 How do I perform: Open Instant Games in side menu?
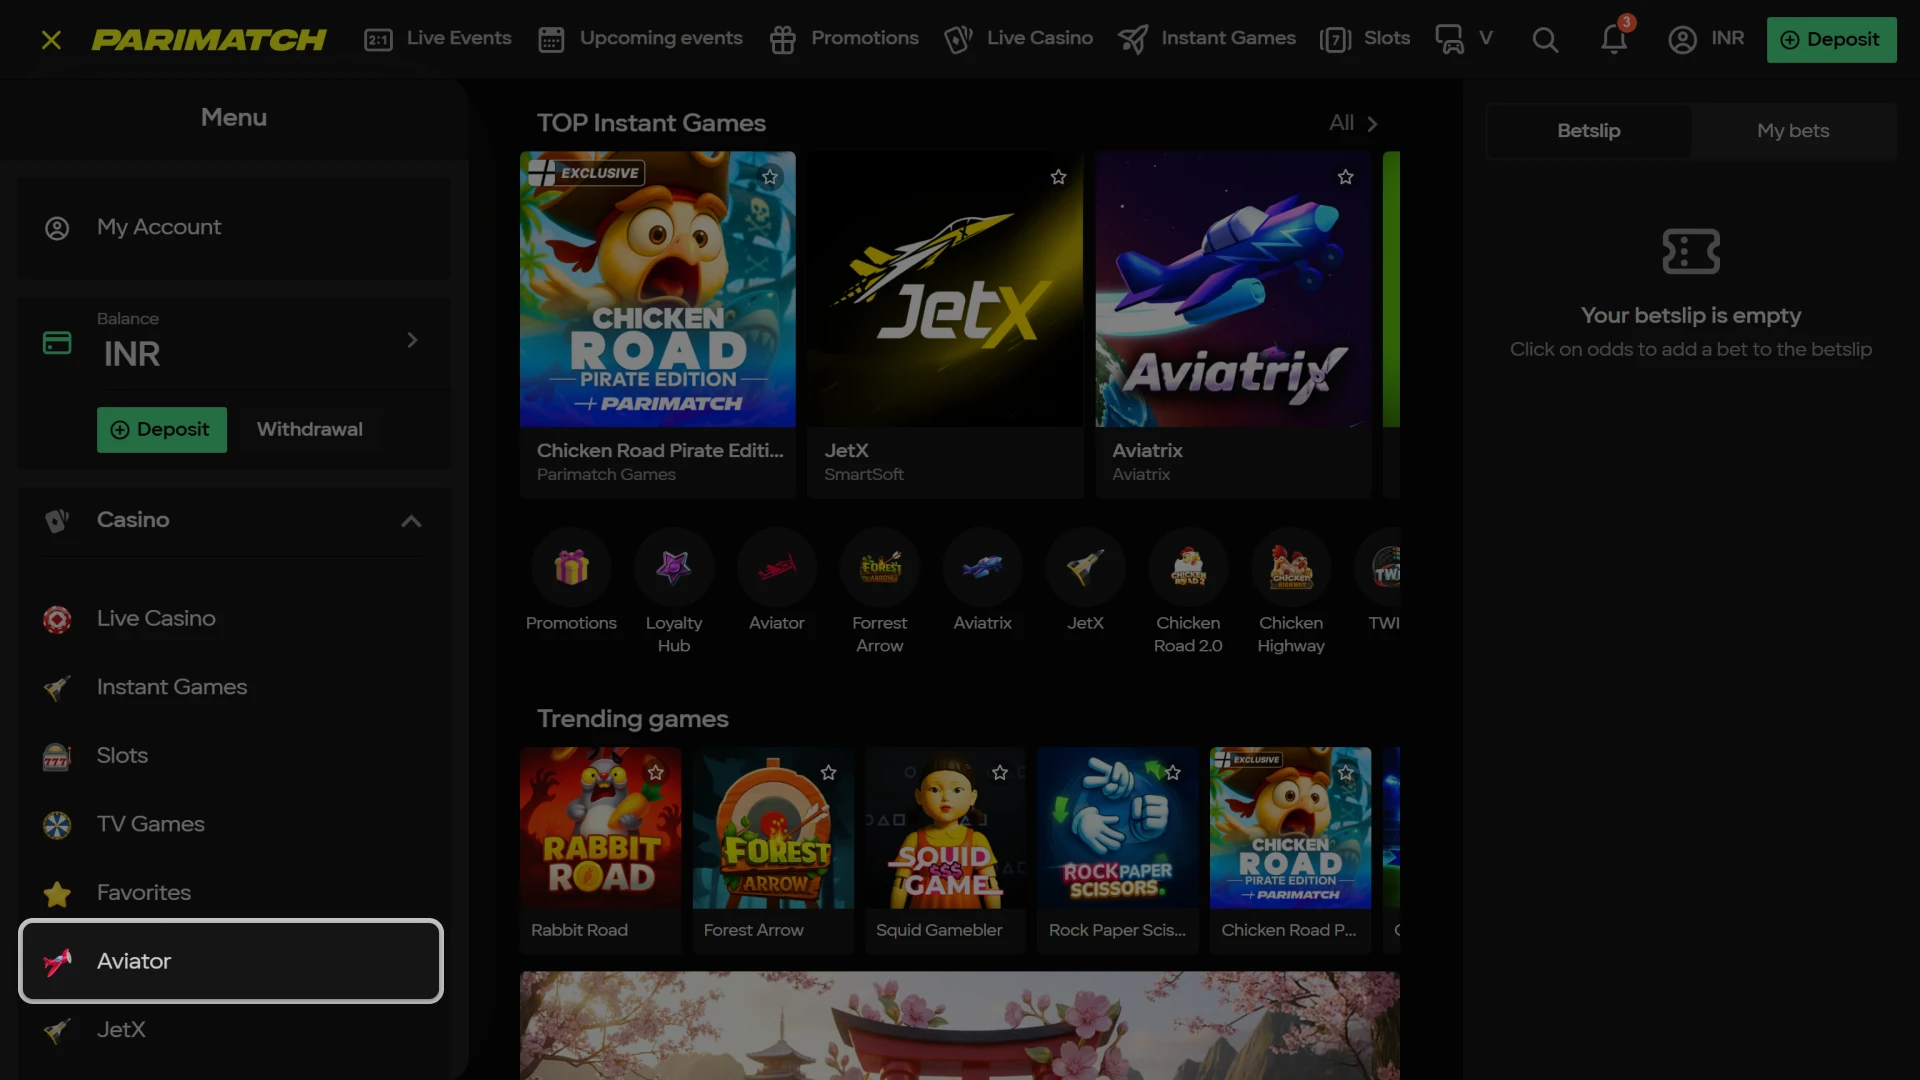(234, 688)
